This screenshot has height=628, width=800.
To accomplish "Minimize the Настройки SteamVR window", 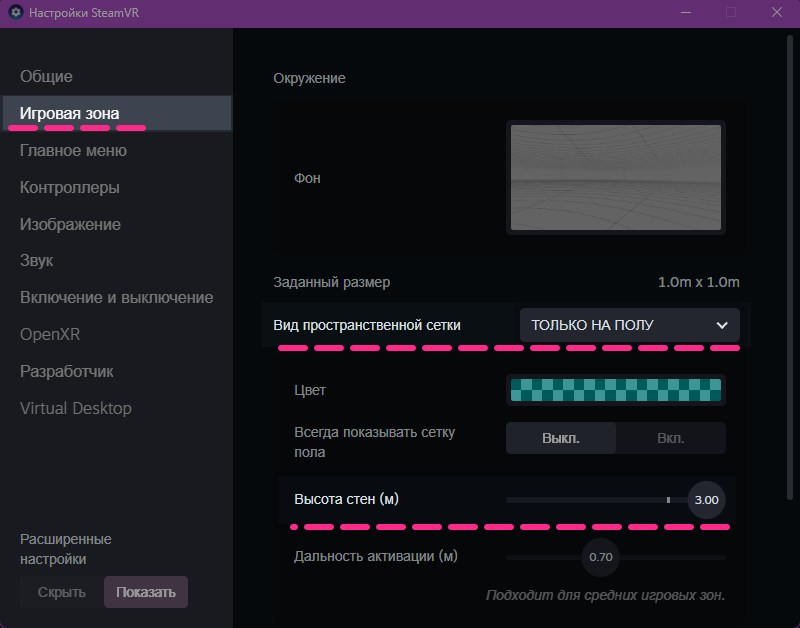I will 686,12.
